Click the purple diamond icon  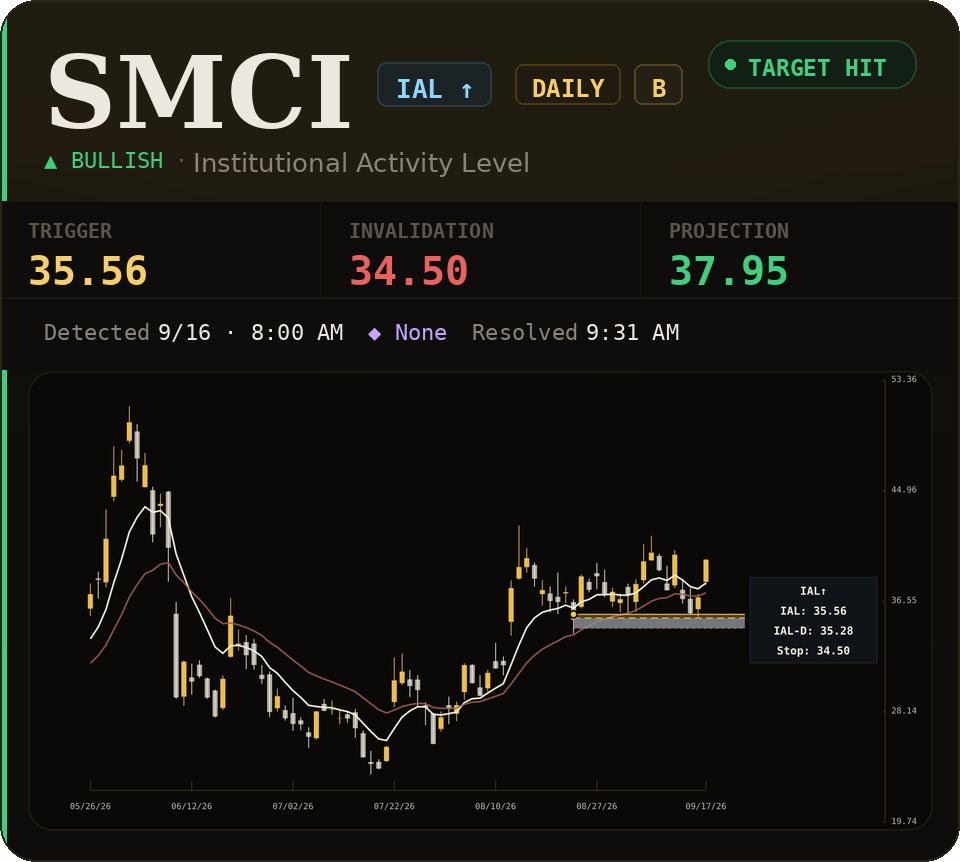(375, 334)
